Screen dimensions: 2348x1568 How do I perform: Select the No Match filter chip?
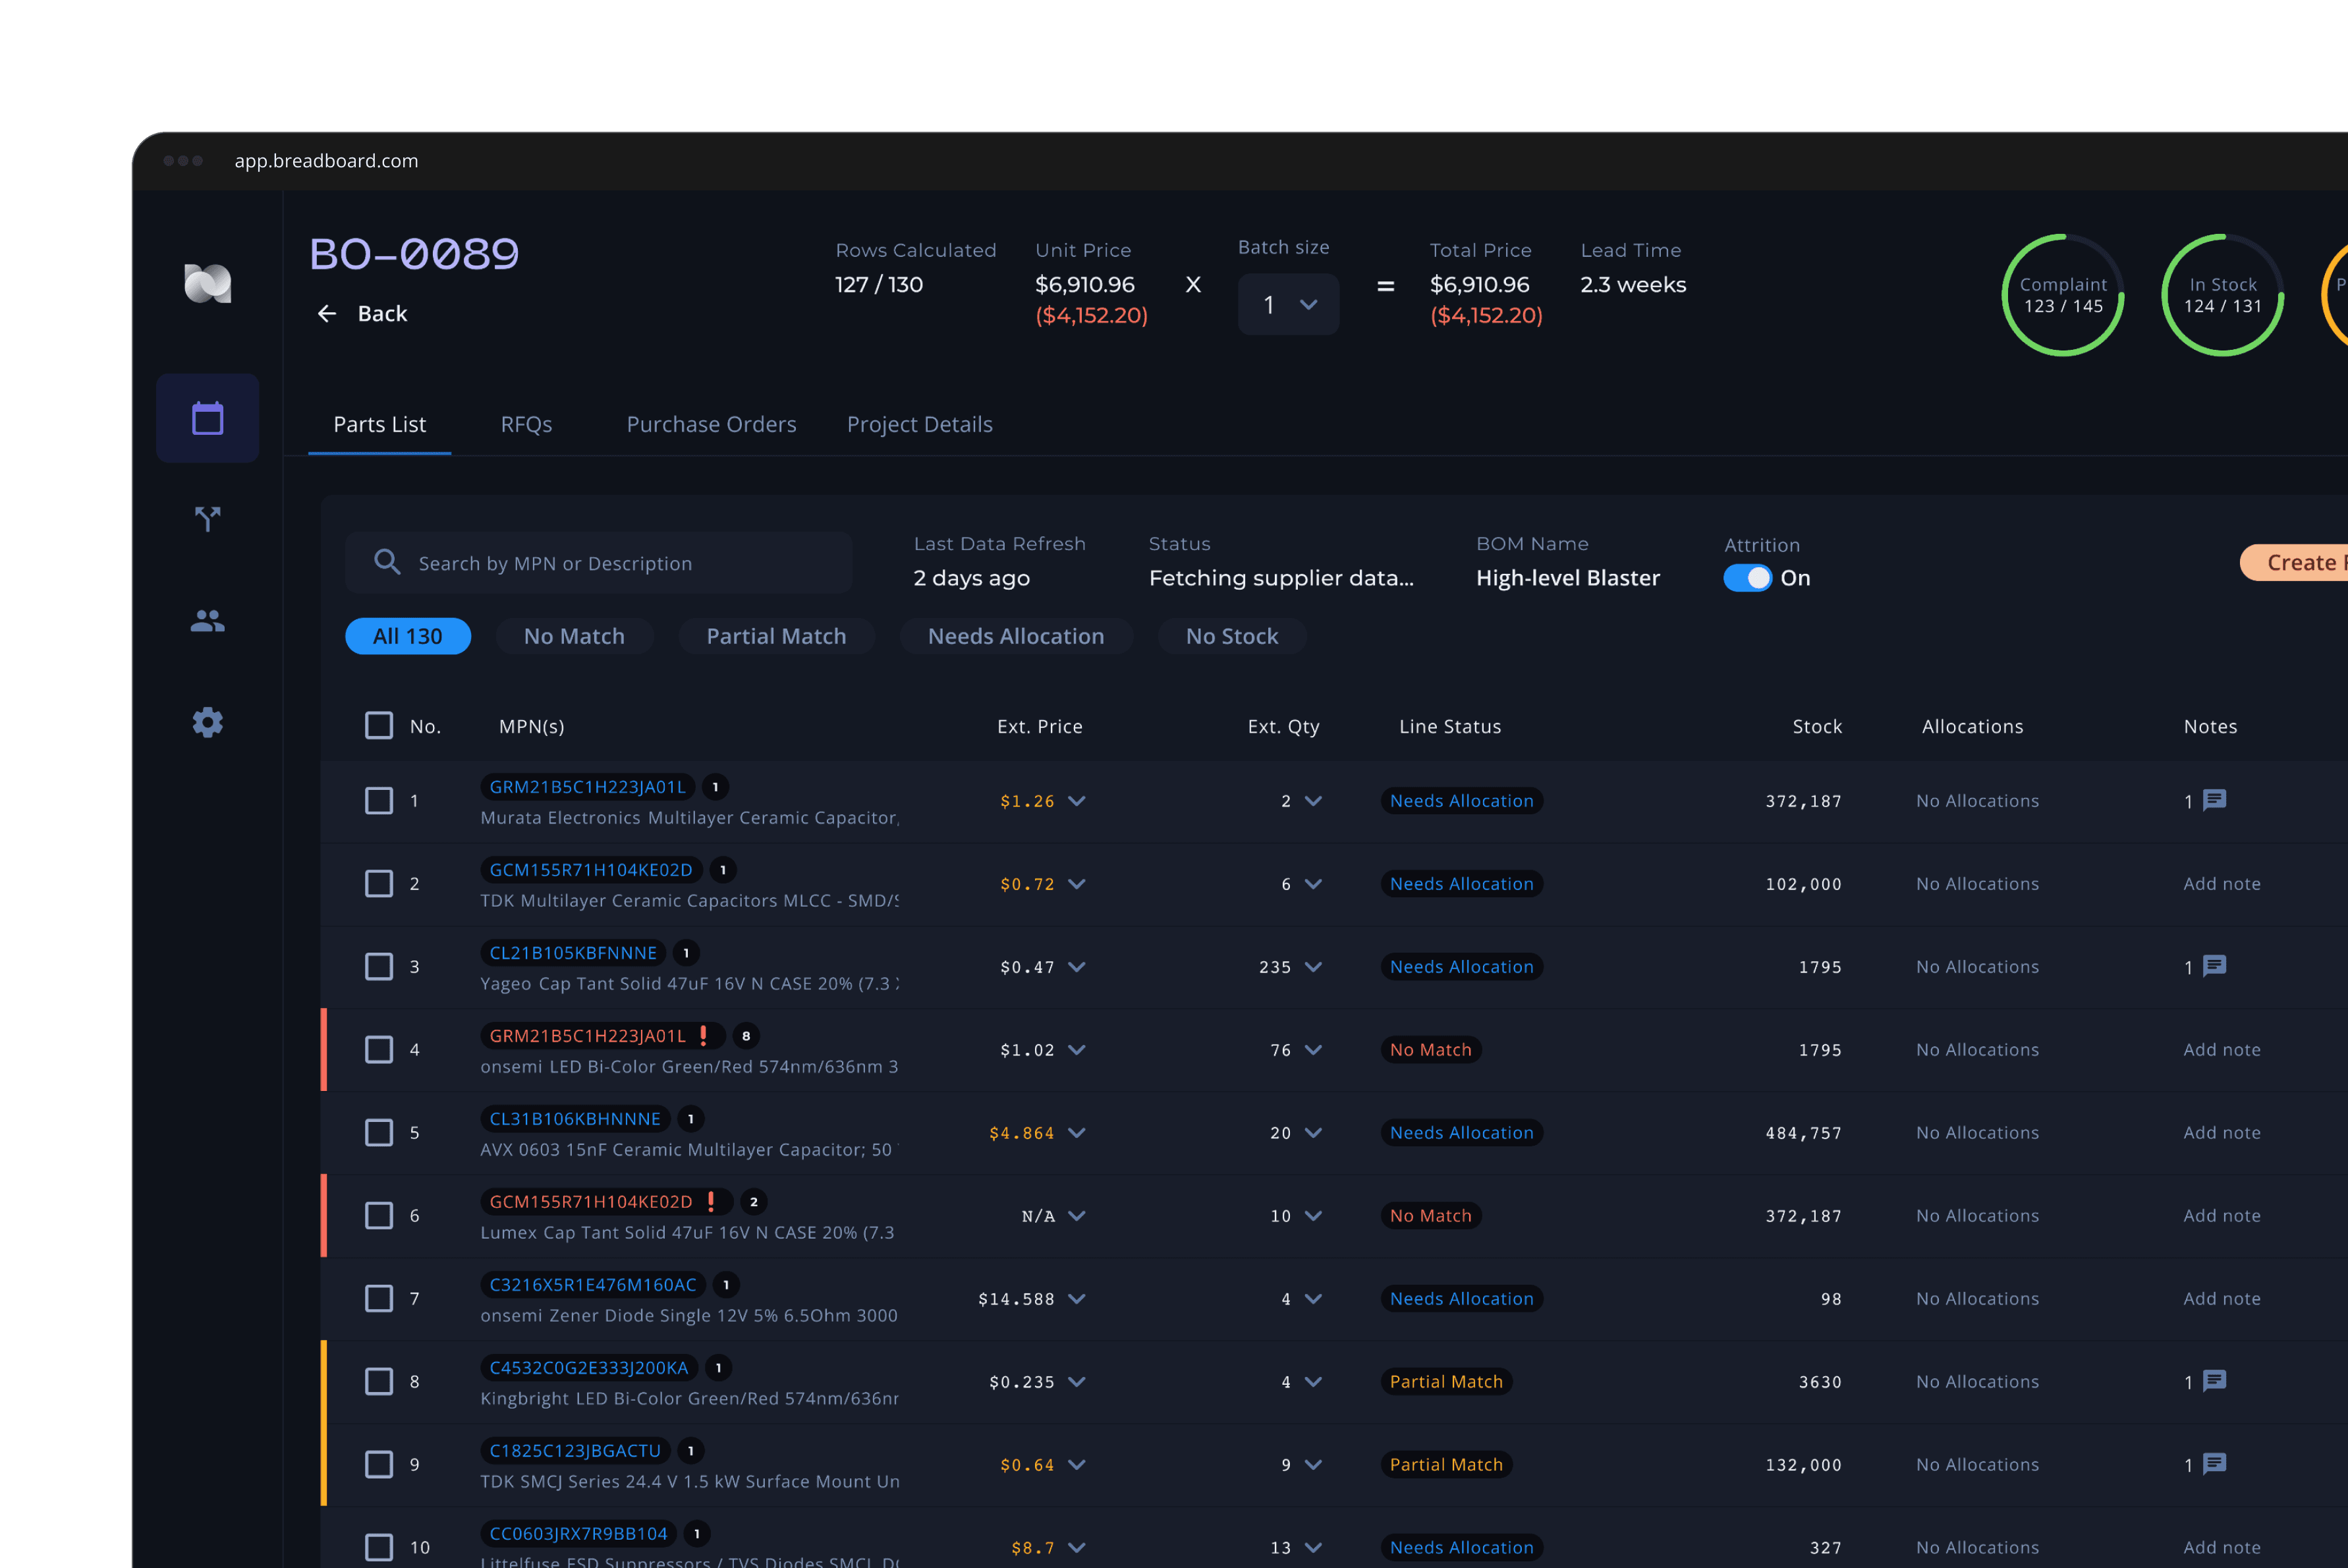tap(574, 636)
